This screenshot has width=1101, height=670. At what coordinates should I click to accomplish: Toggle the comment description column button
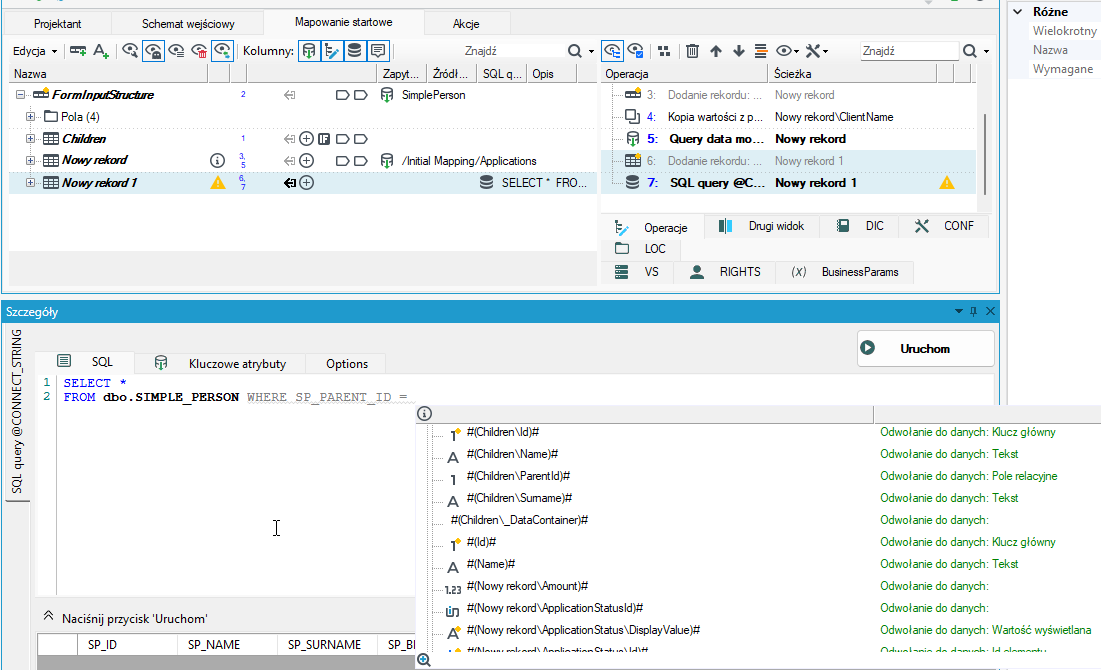pyautogui.click(x=378, y=51)
